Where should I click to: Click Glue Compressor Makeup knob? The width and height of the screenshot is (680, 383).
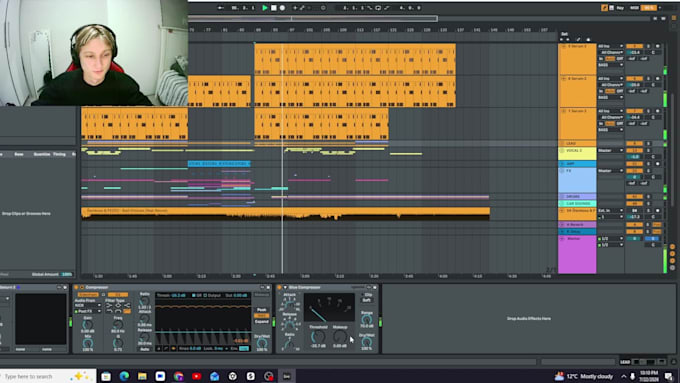click(340, 337)
